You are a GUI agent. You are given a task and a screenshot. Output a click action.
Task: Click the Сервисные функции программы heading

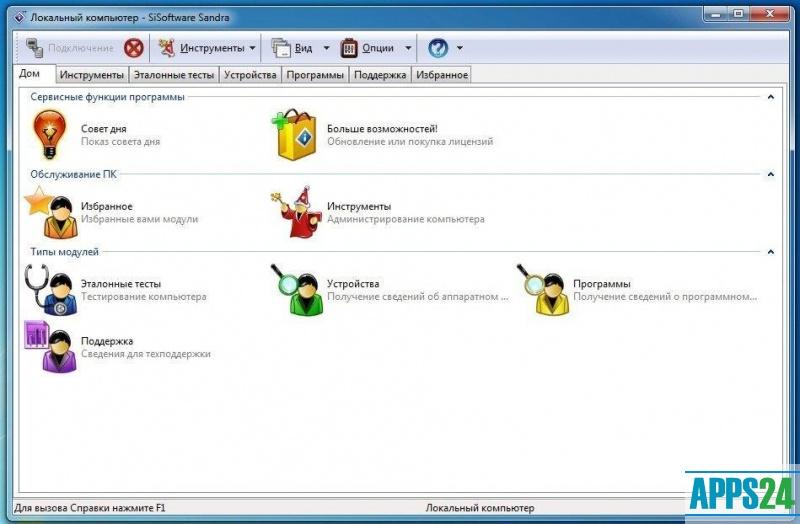(107, 97)
